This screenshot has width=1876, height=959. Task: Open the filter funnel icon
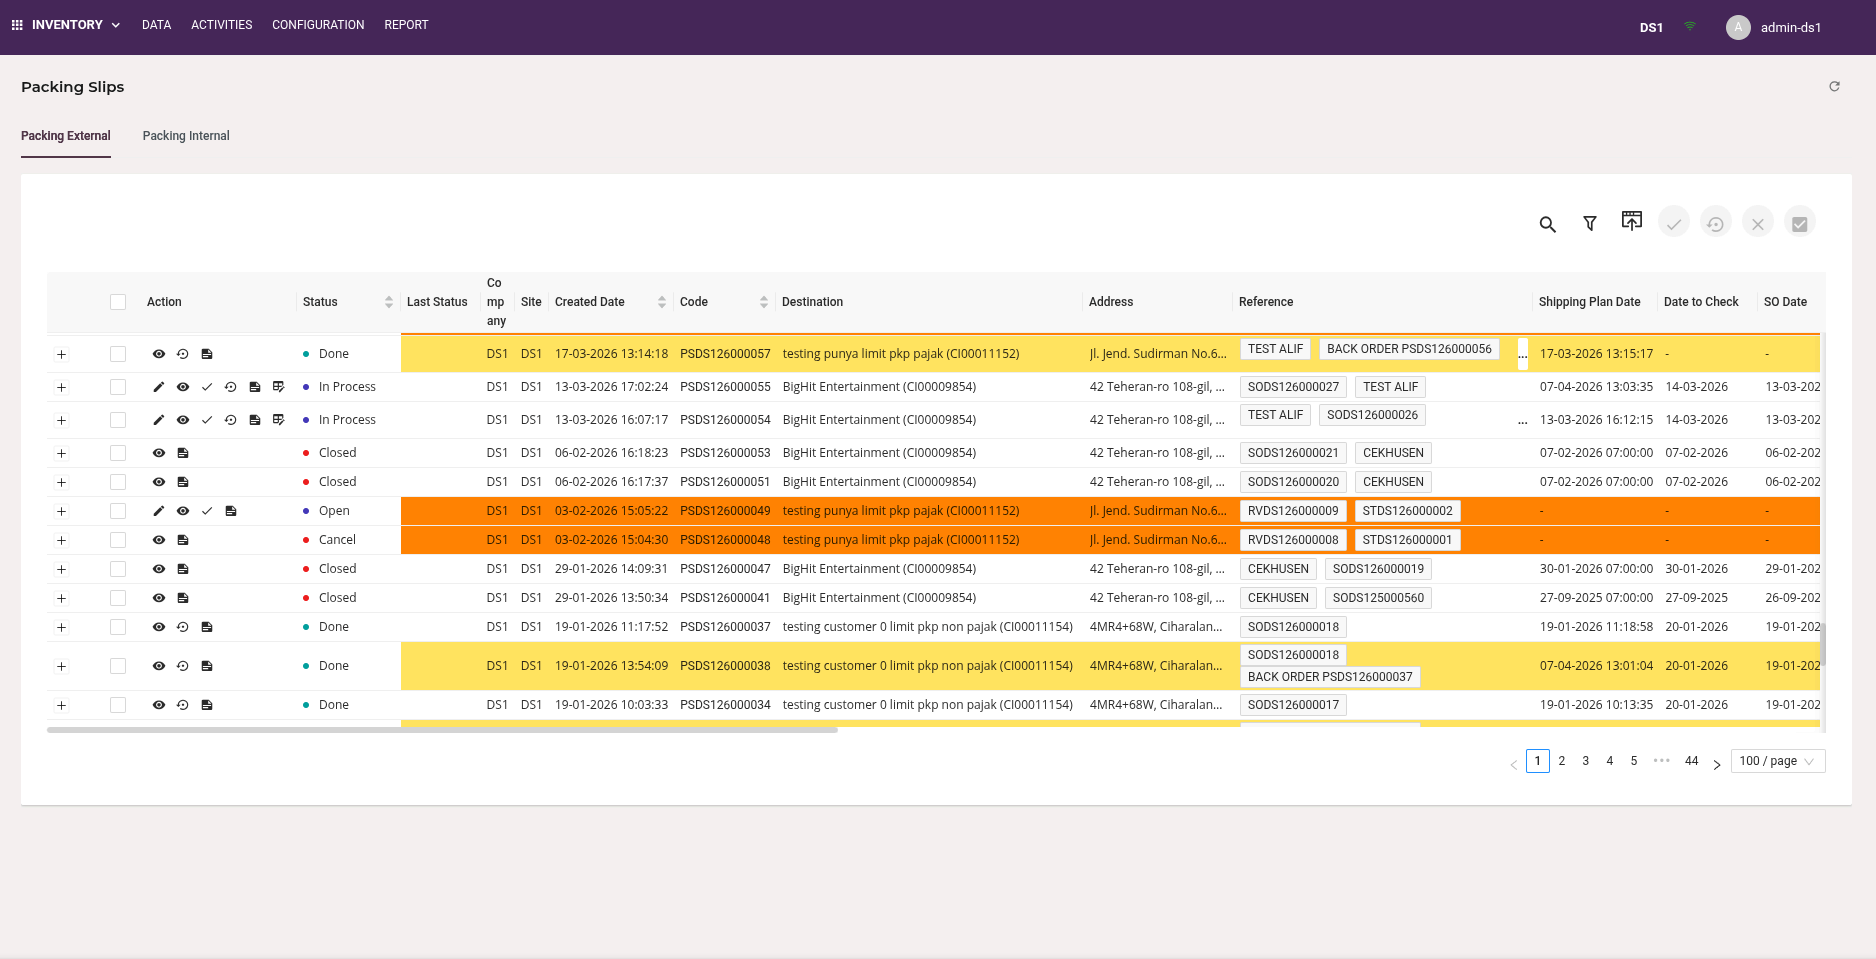pos(1590,224)
